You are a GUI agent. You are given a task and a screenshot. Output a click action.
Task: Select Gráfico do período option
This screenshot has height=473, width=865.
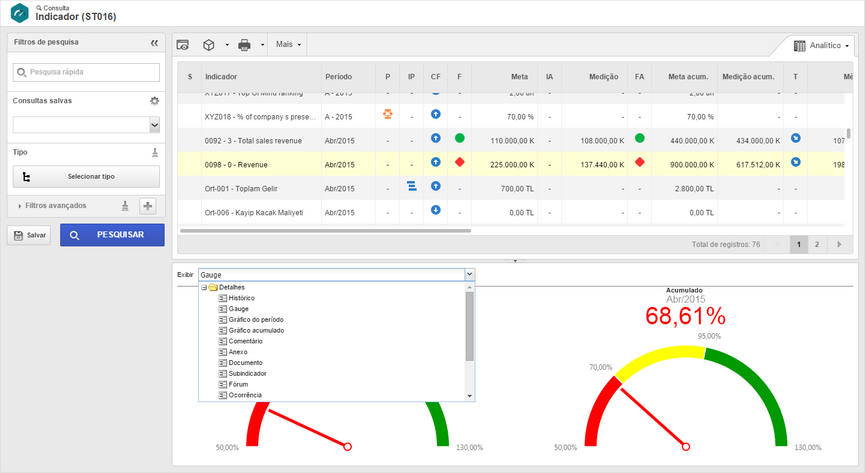(256, 320)
